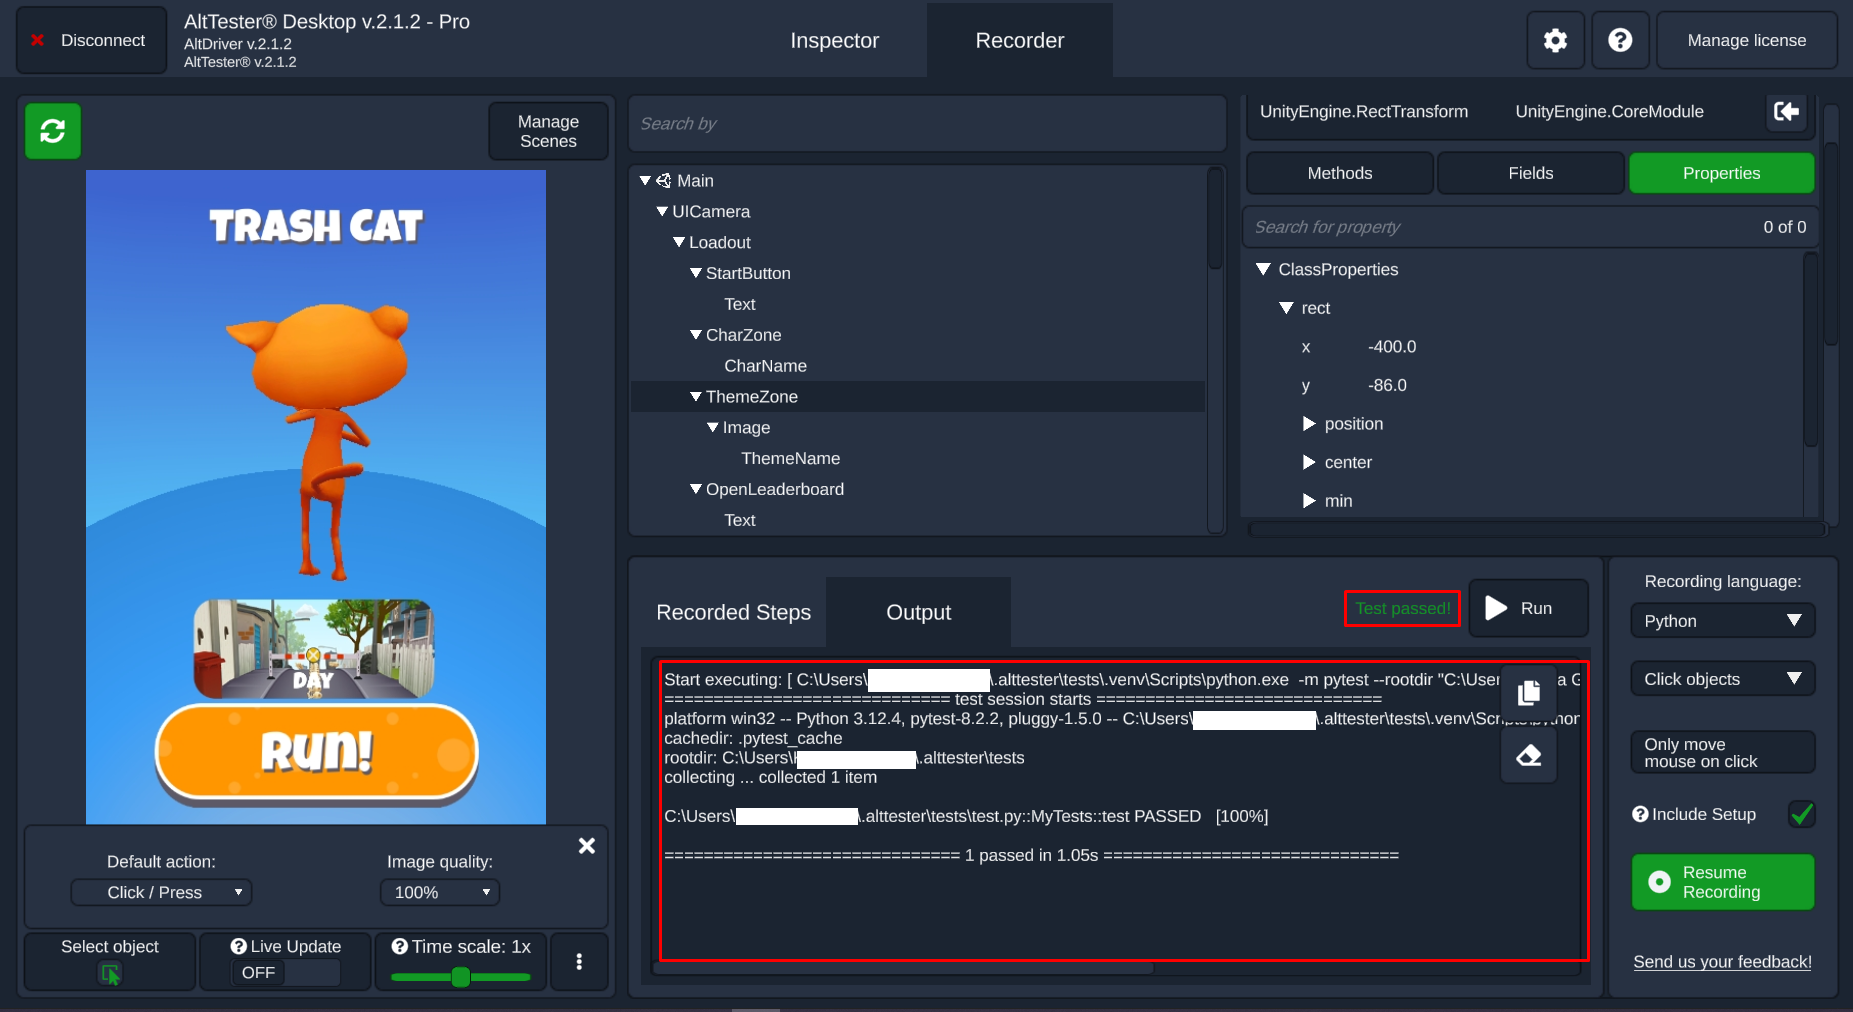Expand the position property under rect

(1310, 424)
